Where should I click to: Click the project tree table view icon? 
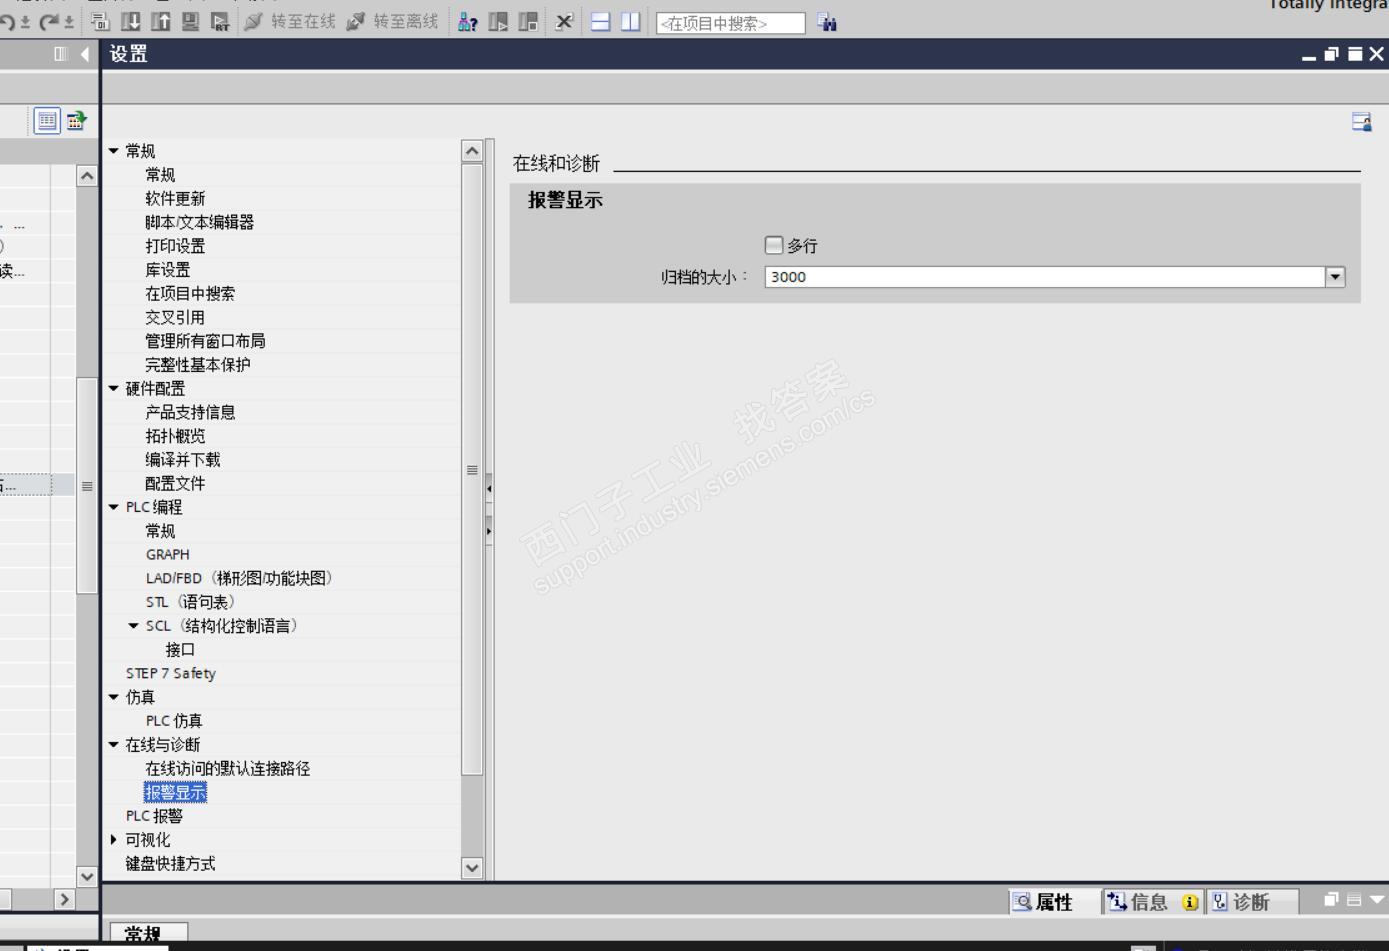click(x=47, y=121)
